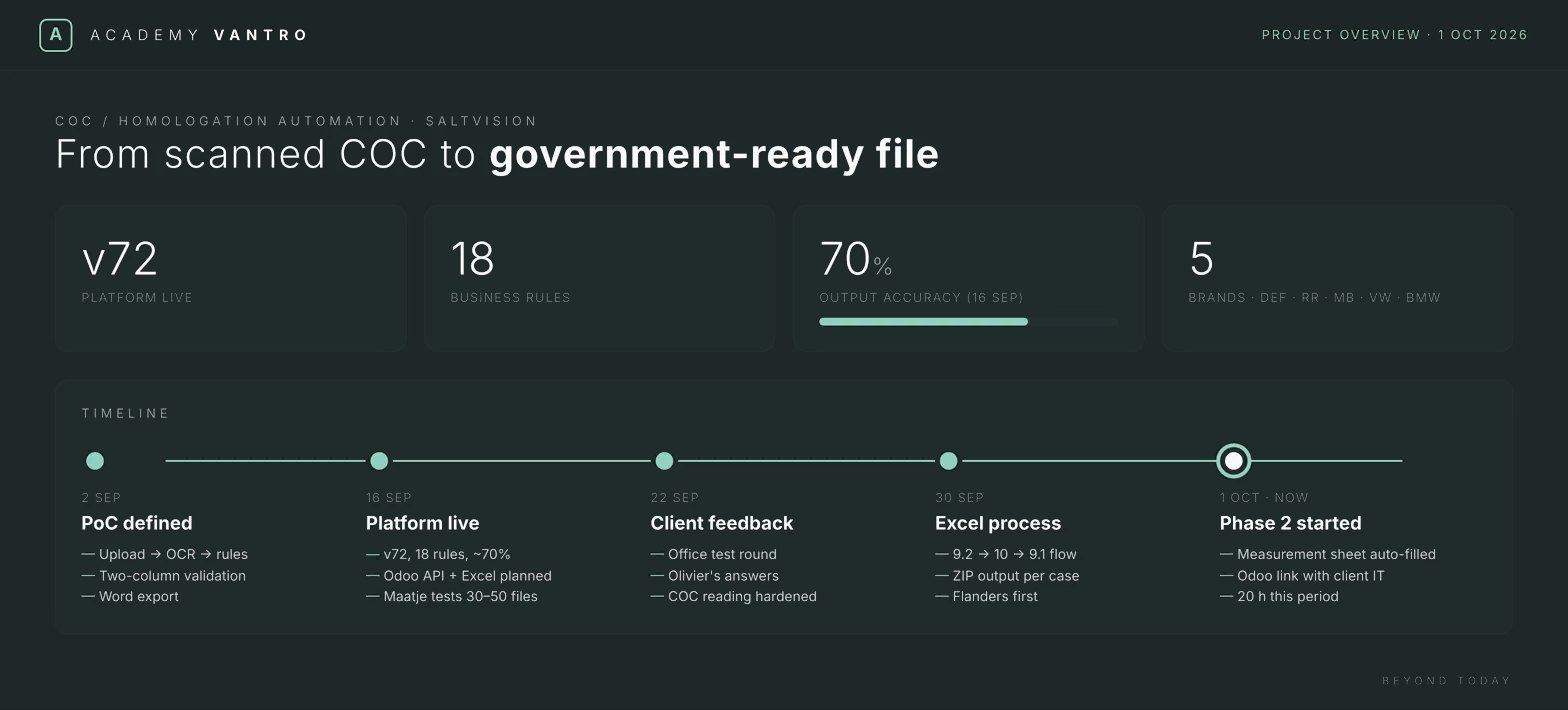This screenshot has width=1568, height=710.
Task: Select the 30 Sep timeline dot
Action: pos(948,461)
